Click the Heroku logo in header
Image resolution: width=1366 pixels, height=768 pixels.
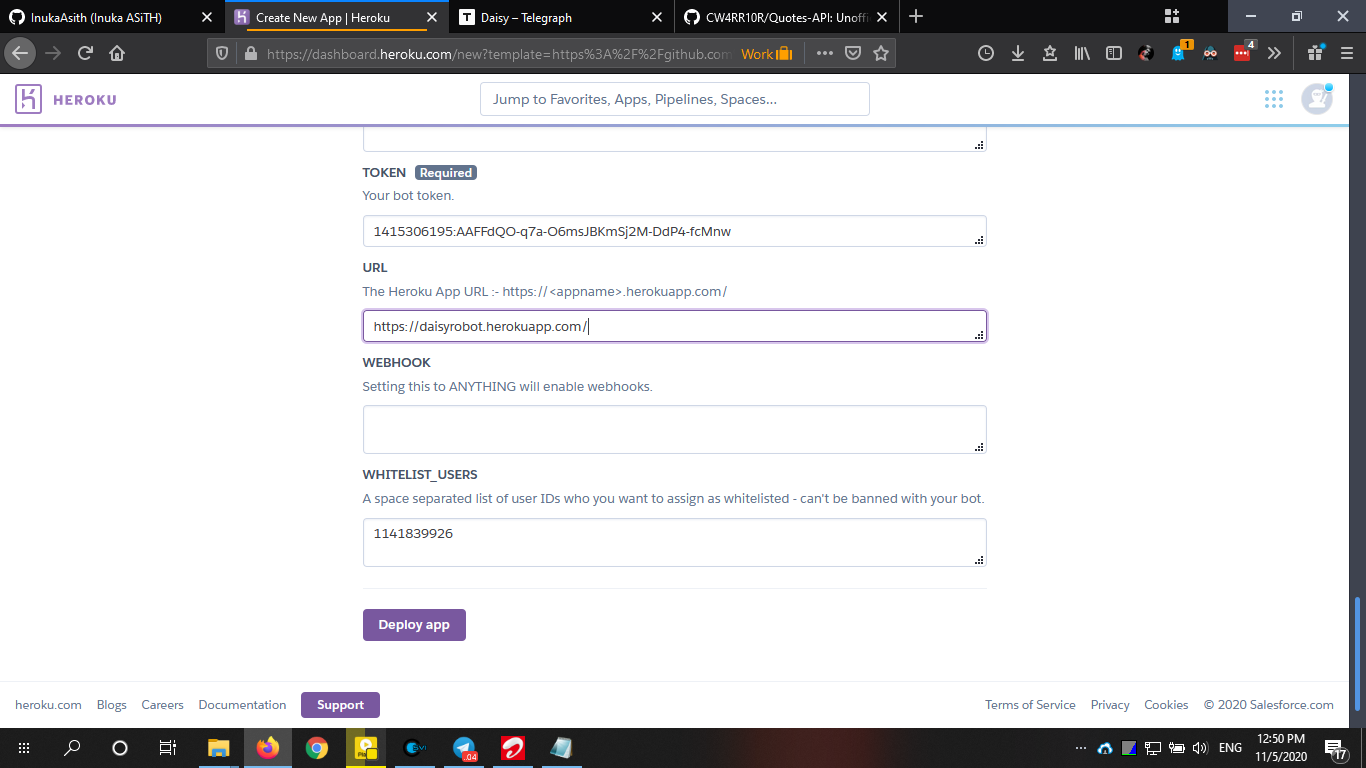point(66,99)
